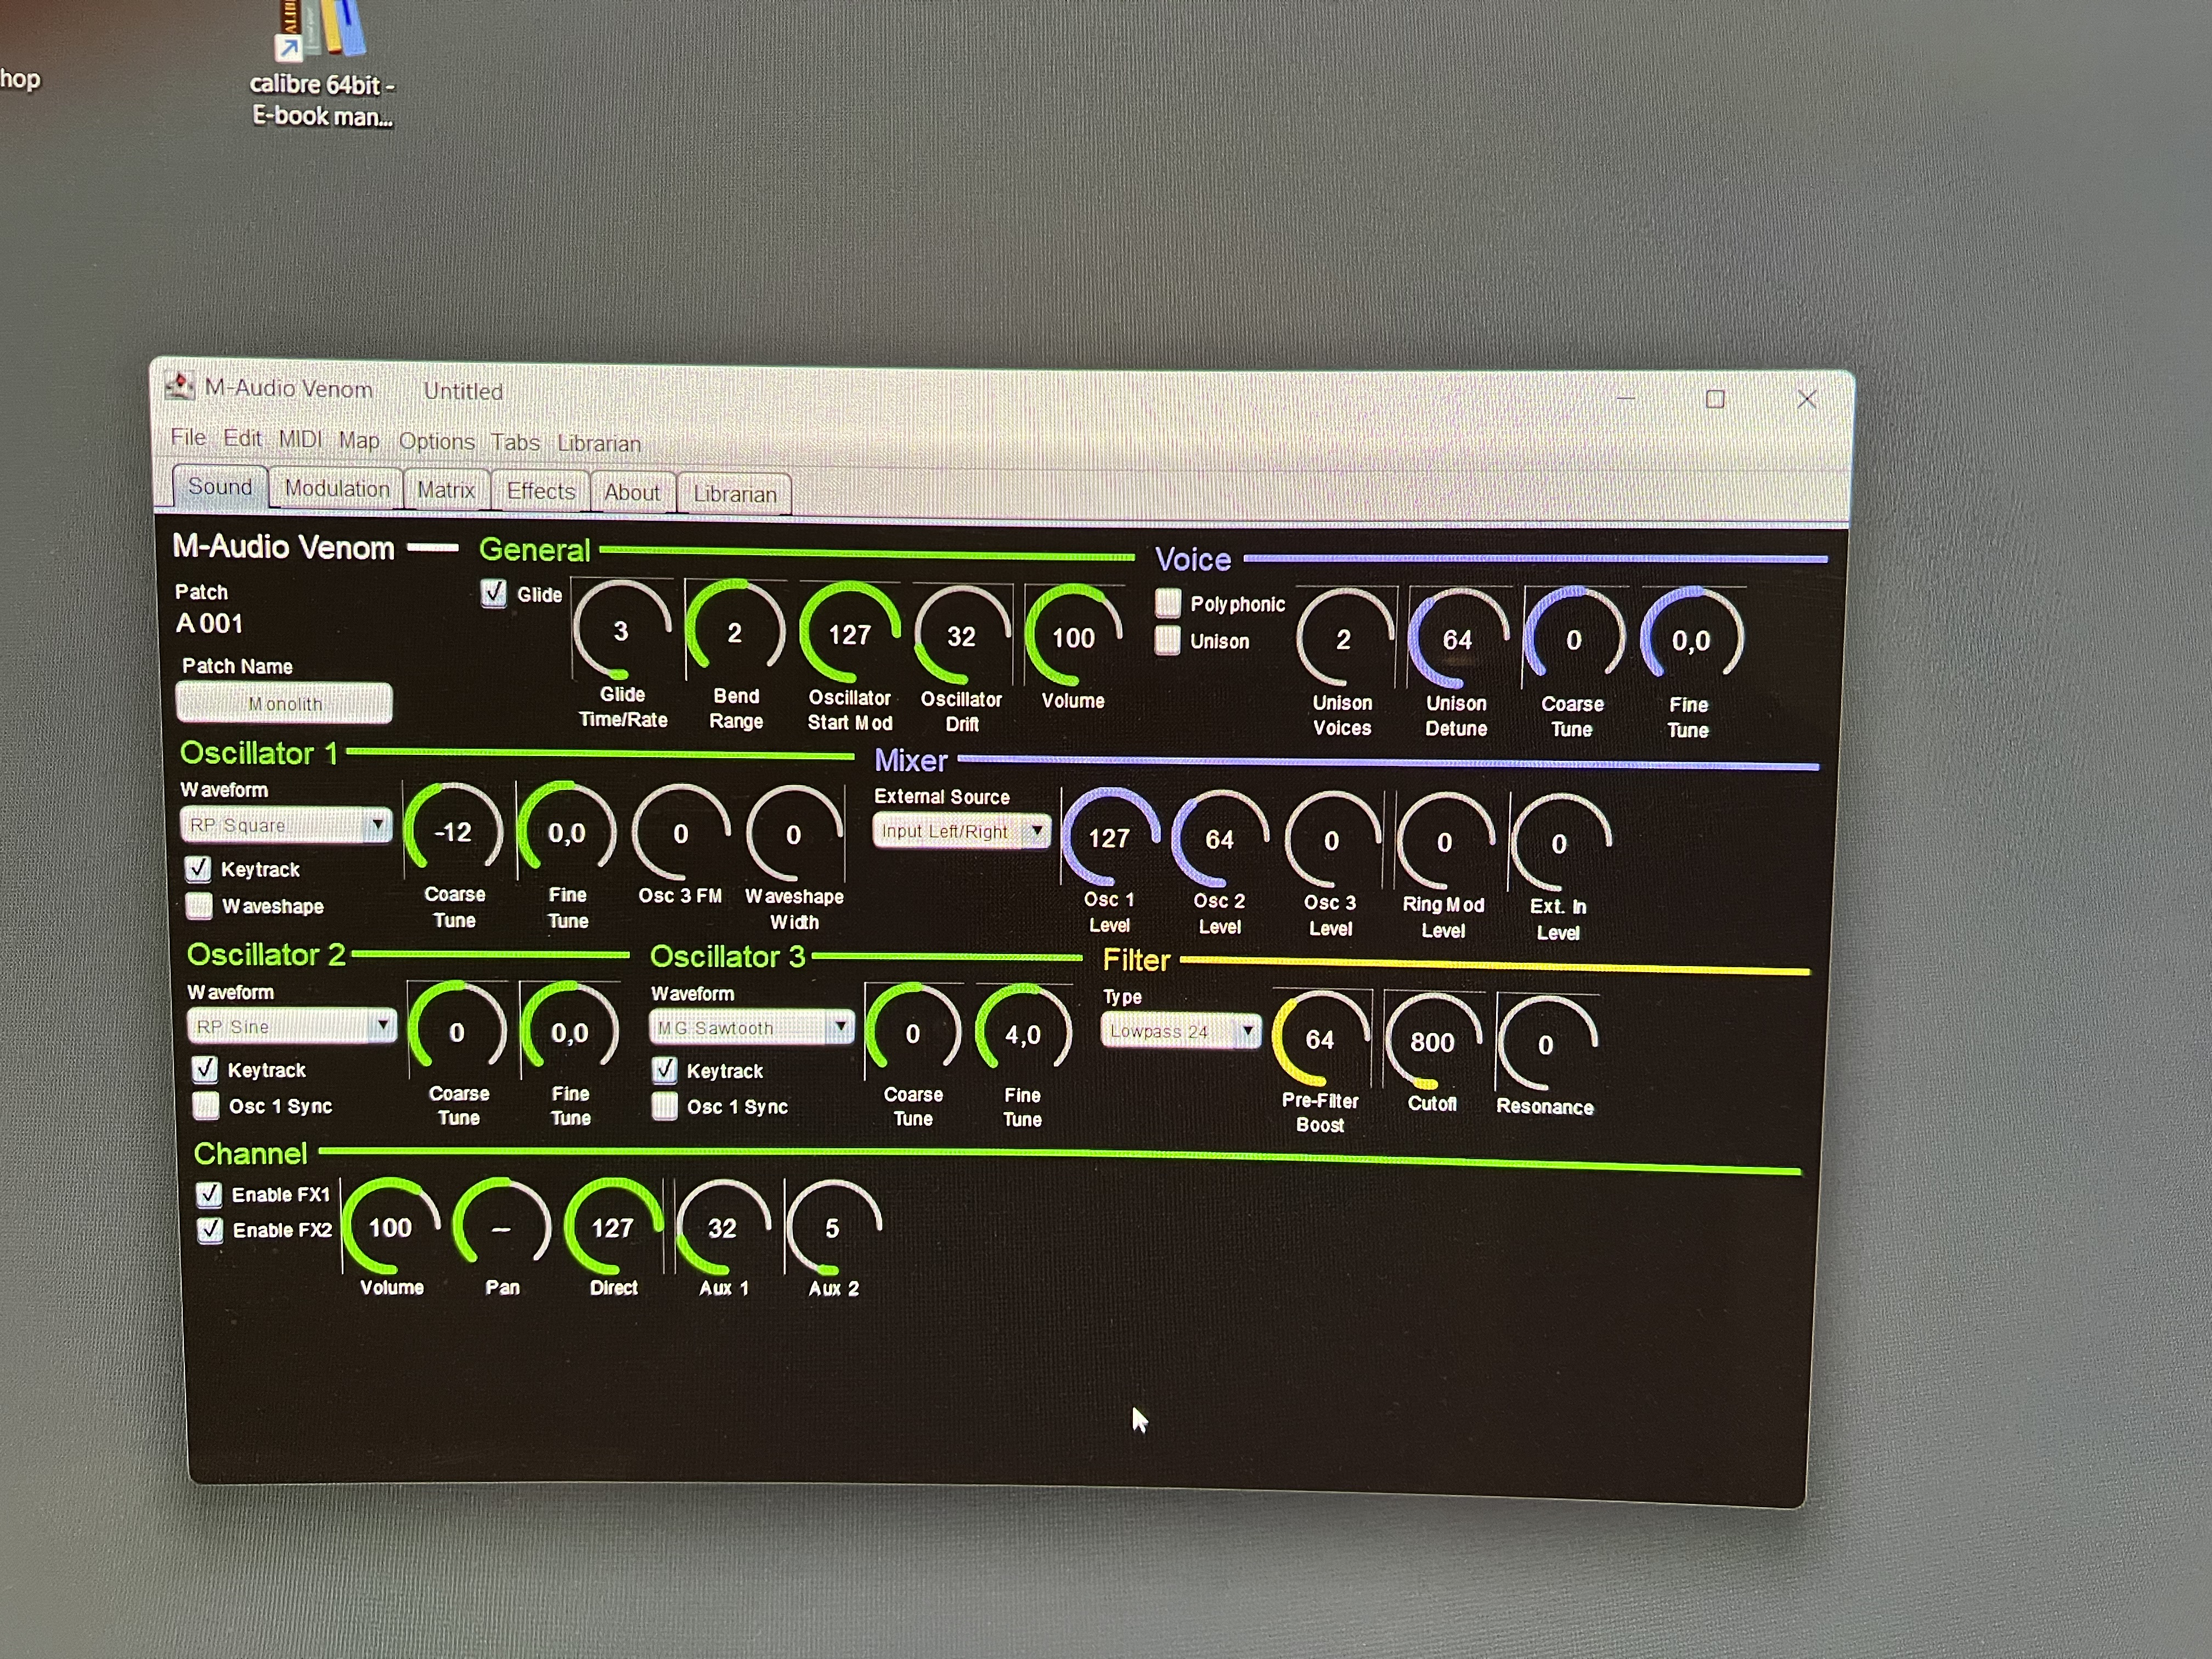Screen dimensions: 2212x1659
Task: Click the filter Cutoff knob
Action: pos(1431,1042)
